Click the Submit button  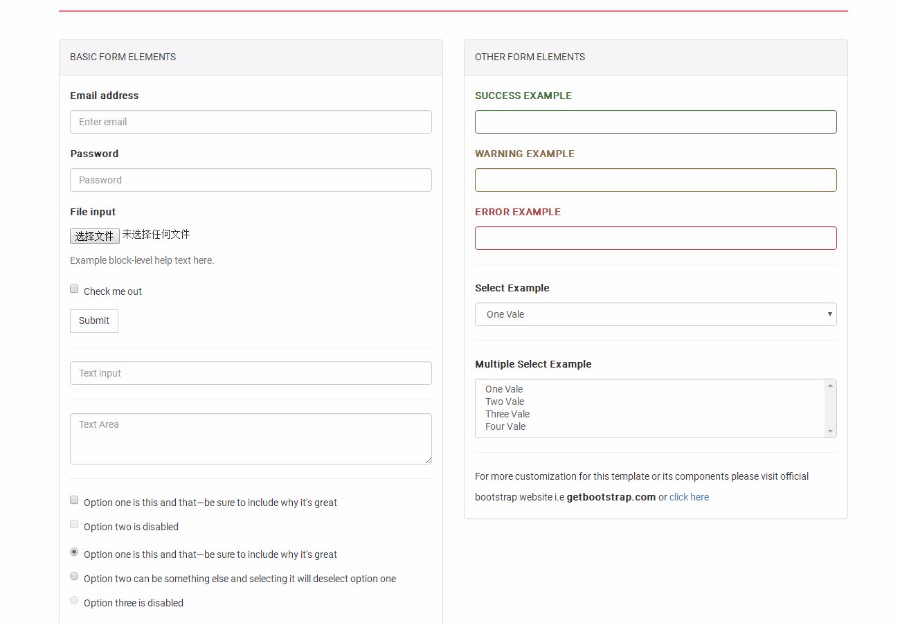click(94, 320)
